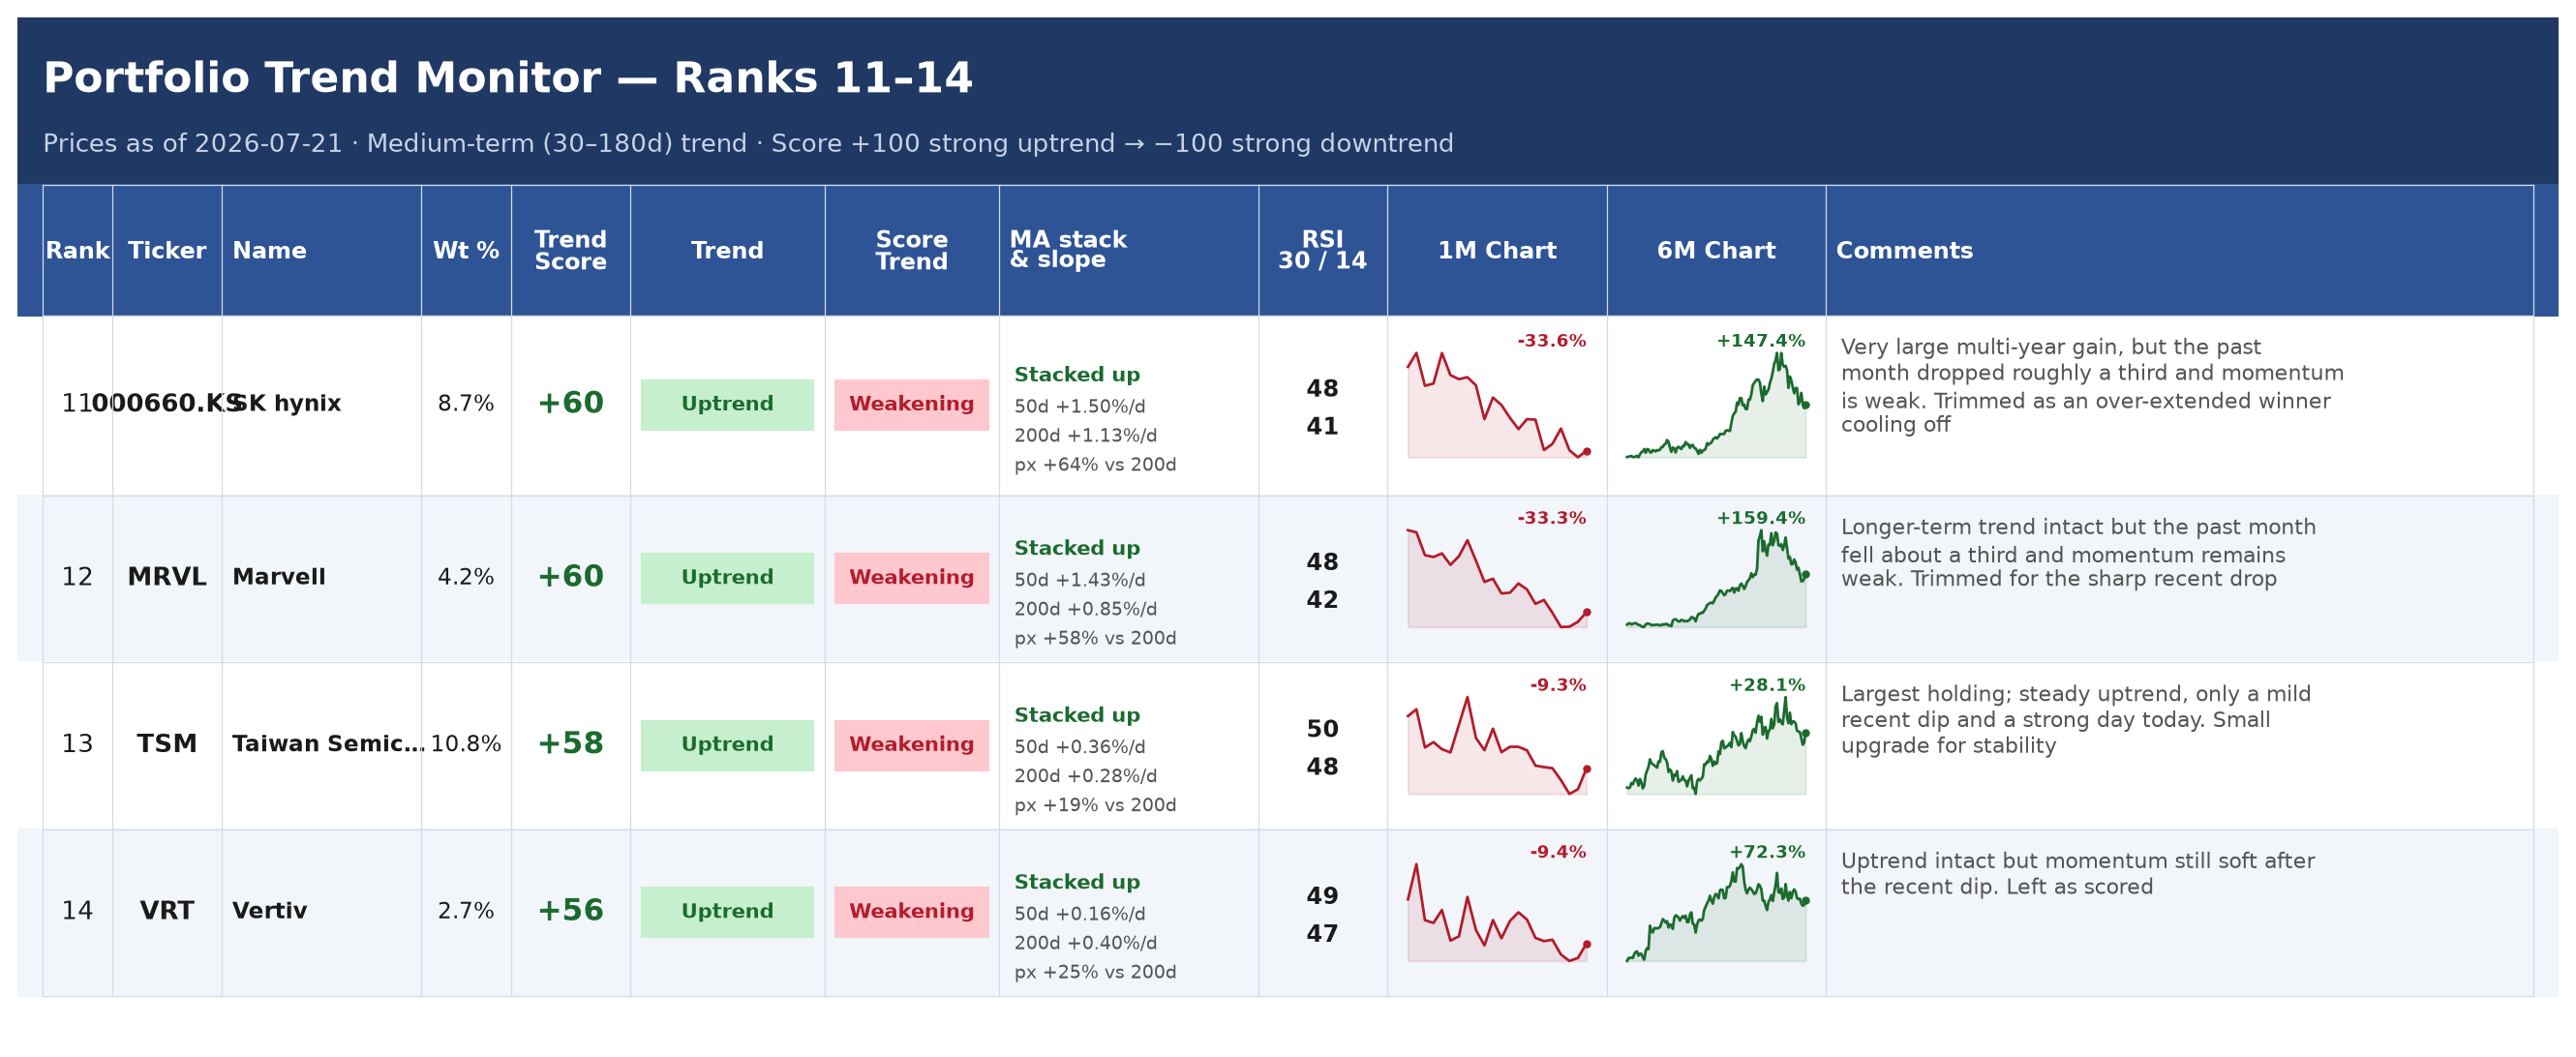This screenshot has width=2576, height=1057.
Task: Click the Weakening badge in SK hynix row
Action: [912, 405]
